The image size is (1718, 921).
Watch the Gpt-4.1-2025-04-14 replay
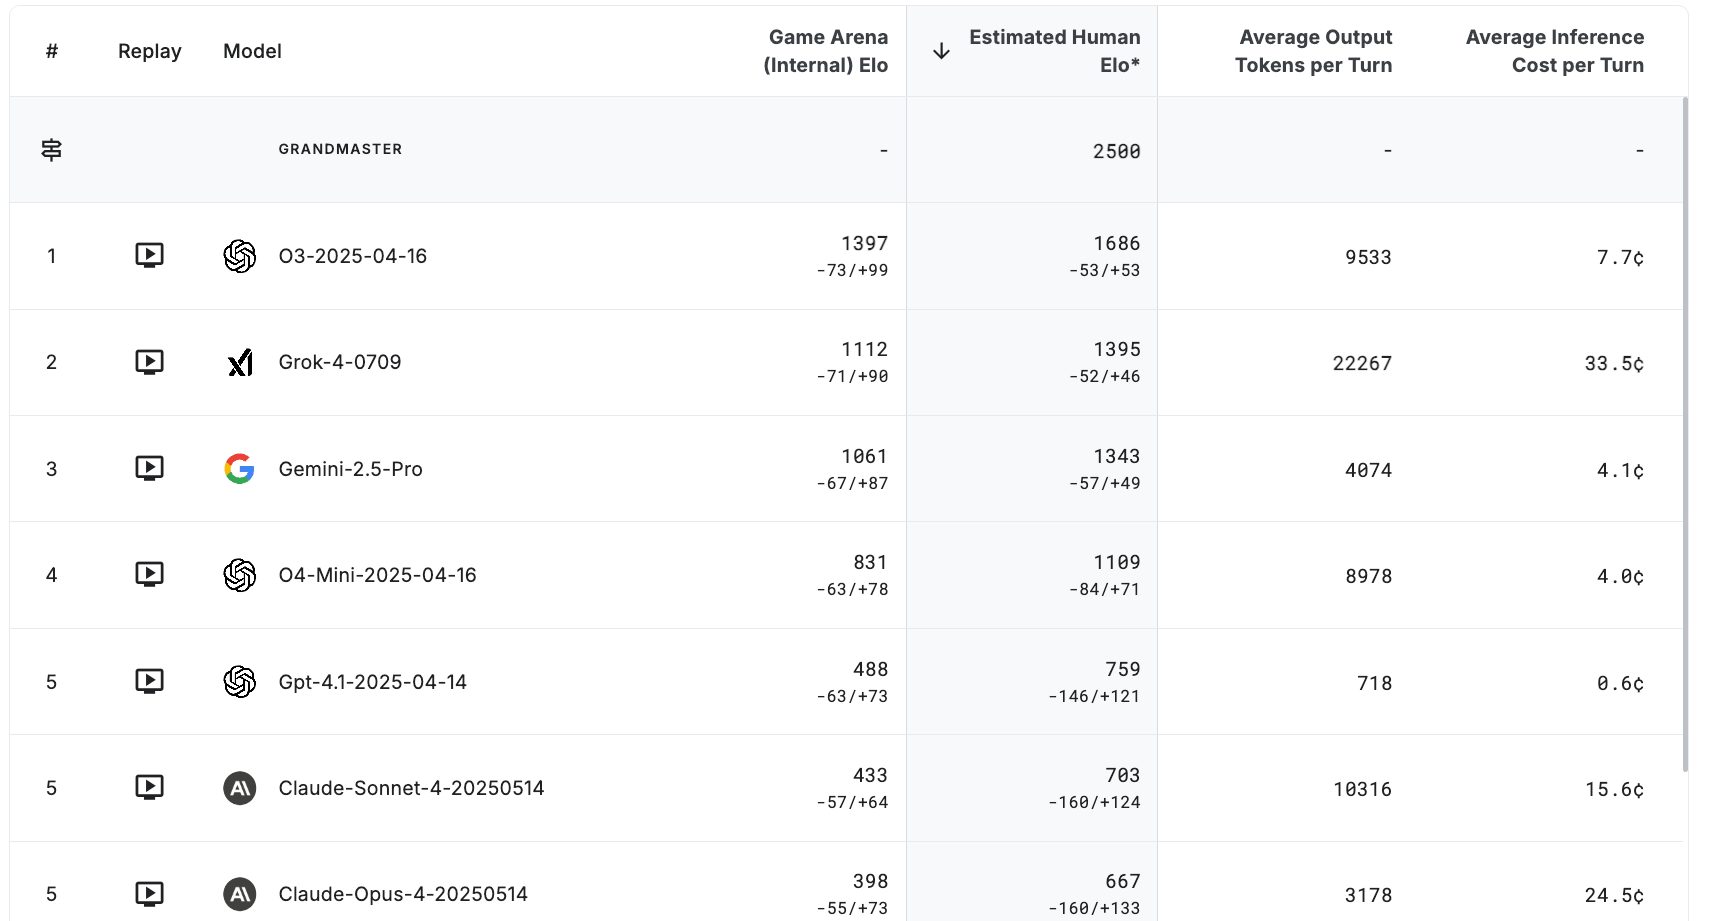coord(149,682)
